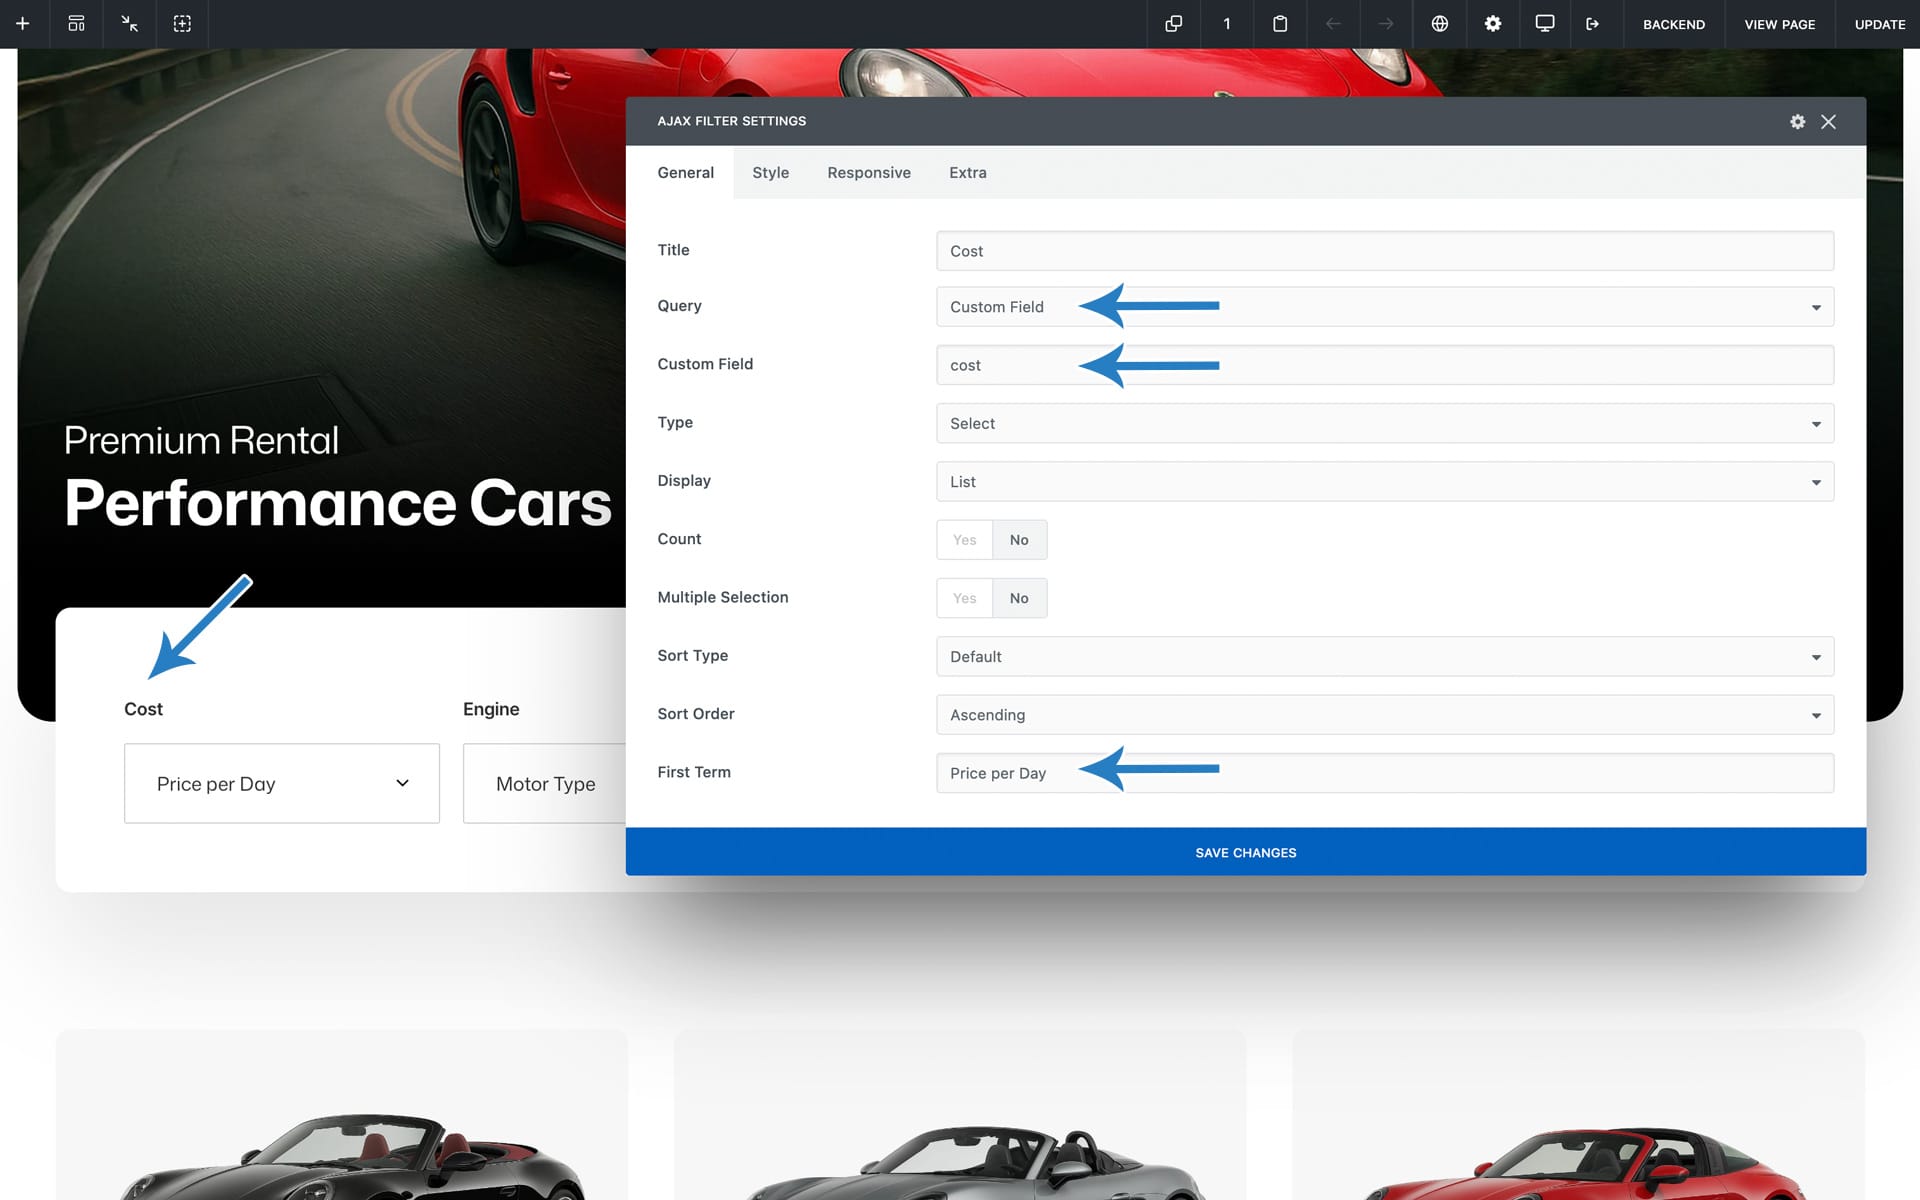
Task: Set Multiple Selection toggle to Yes
Action: [964, 598]
